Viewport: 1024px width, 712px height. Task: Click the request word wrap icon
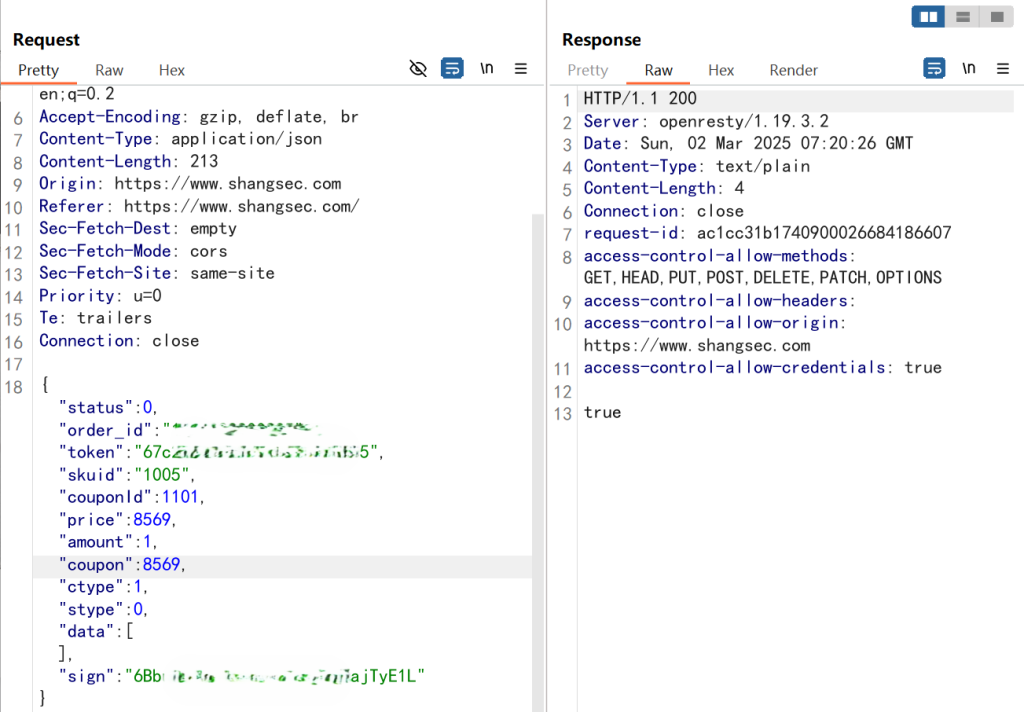[452, 69]
